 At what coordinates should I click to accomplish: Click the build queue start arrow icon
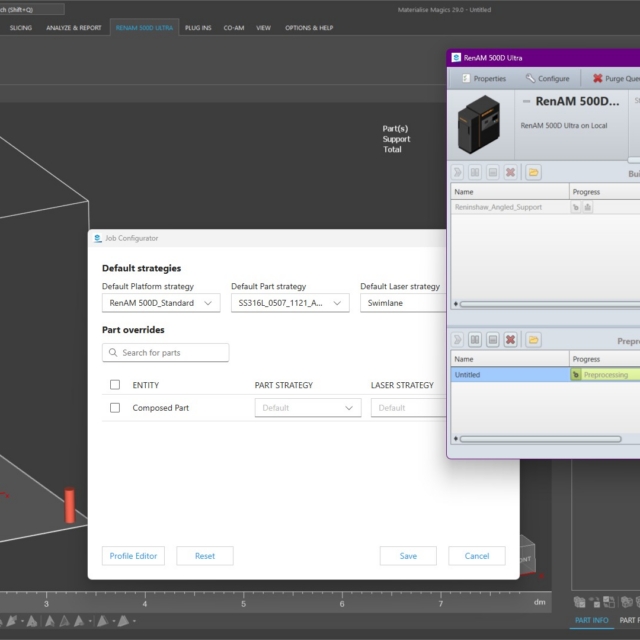458,173
